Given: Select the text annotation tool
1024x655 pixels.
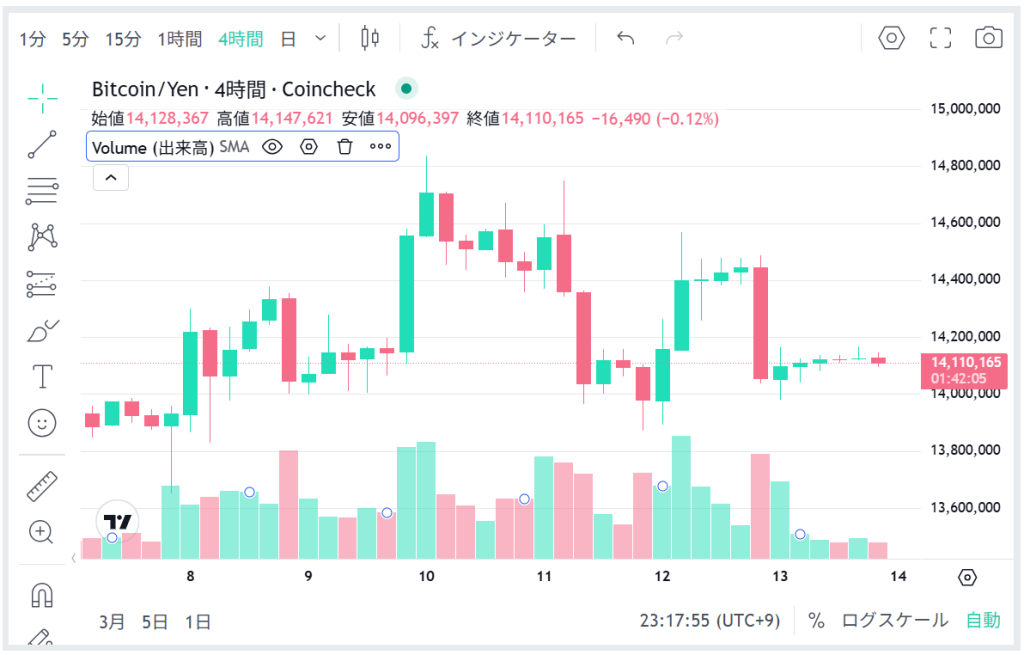Looking at the screenshot, I should coord(42,377).
